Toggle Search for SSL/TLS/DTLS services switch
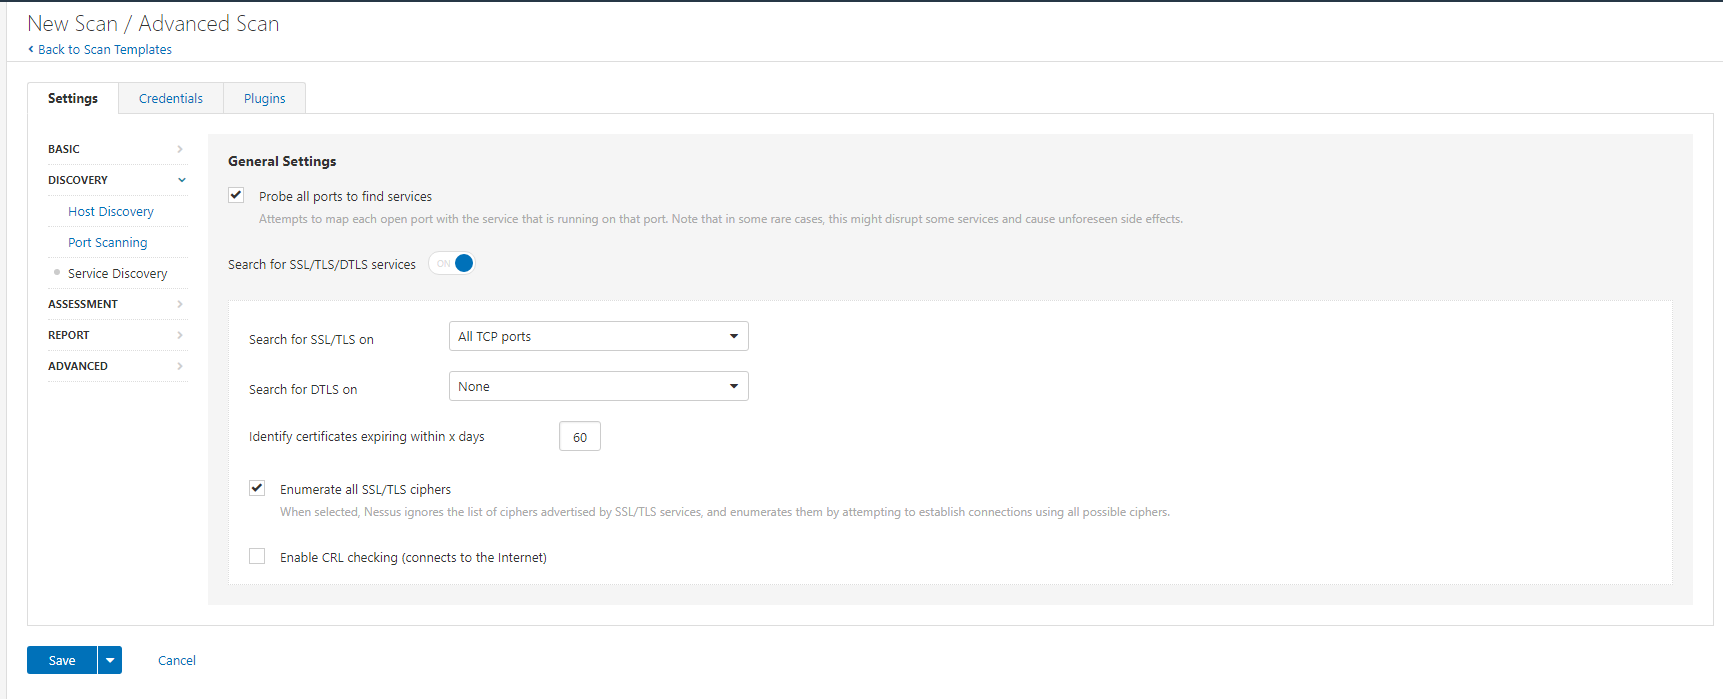 [451, 263]
